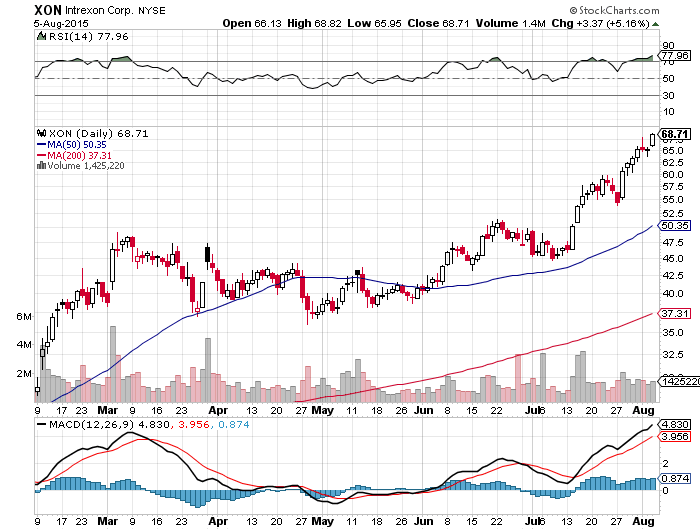Click the MACD(12,26,9) indicator label
The width and height of the screenshot is (700, 530).
(92, 424)
